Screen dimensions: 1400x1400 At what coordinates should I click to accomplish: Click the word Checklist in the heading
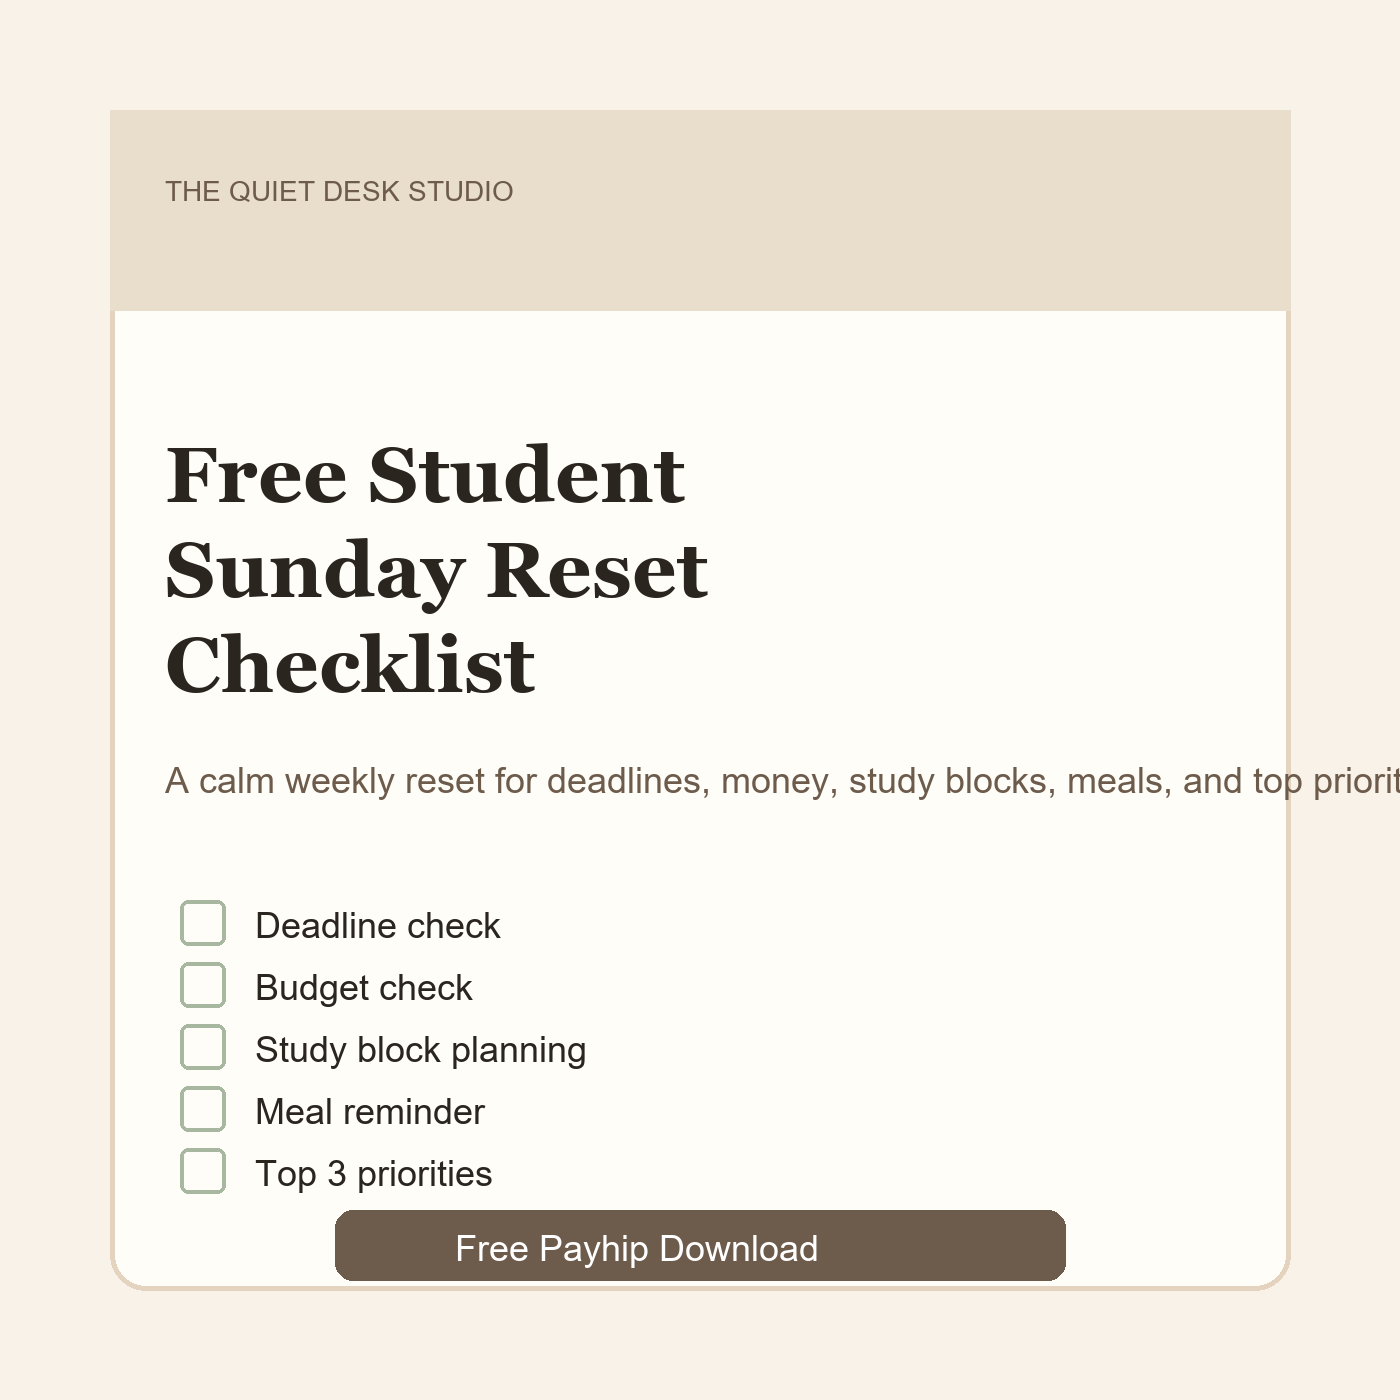pos(351,666)
